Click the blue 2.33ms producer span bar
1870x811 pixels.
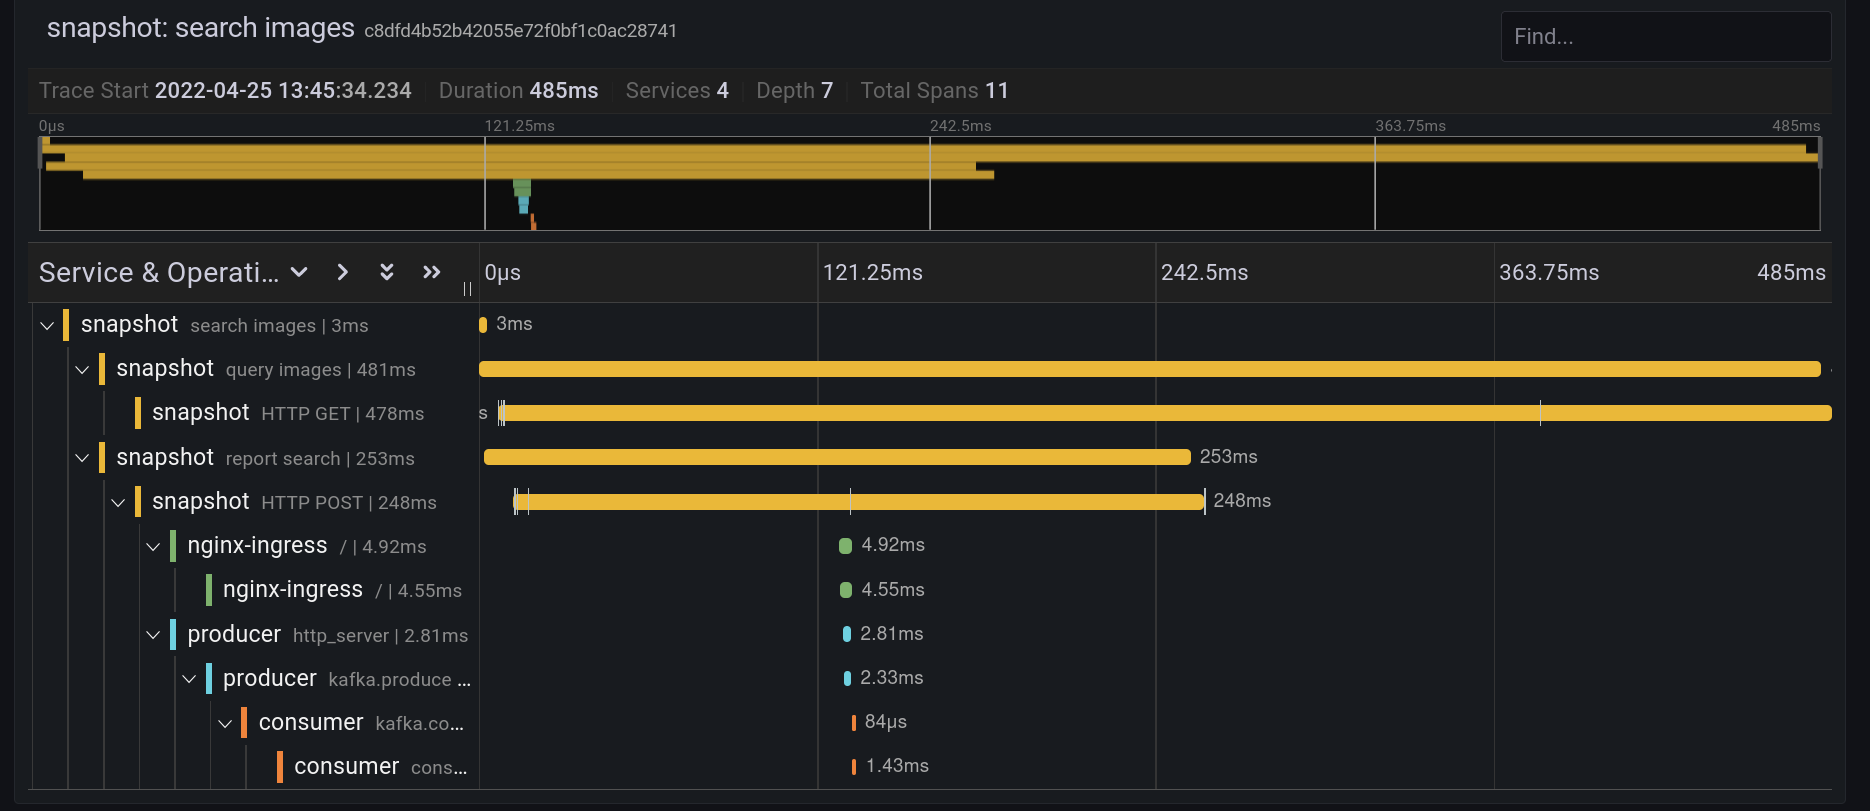click(847, 678)
